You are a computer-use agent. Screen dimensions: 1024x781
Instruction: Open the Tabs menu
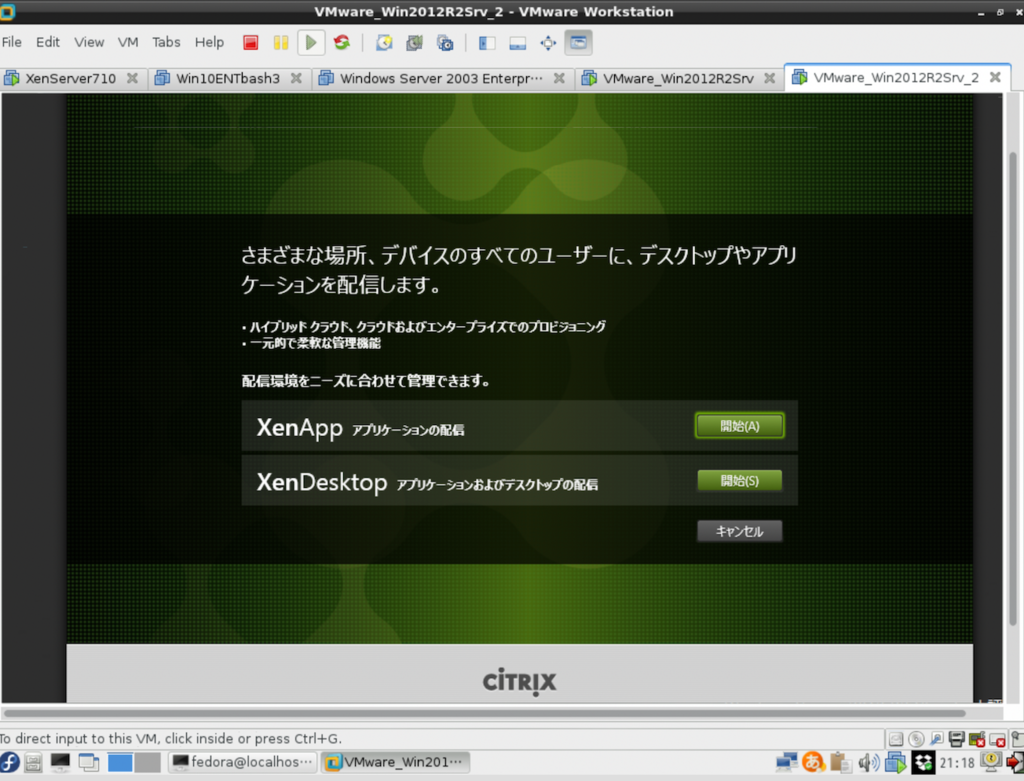coord(166,42)
